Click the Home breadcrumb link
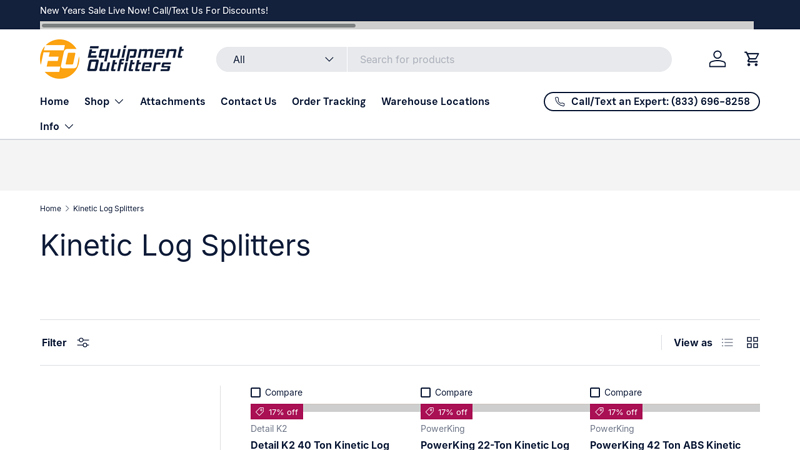Screen dimensions: 800x450 (x=50, y=209)
